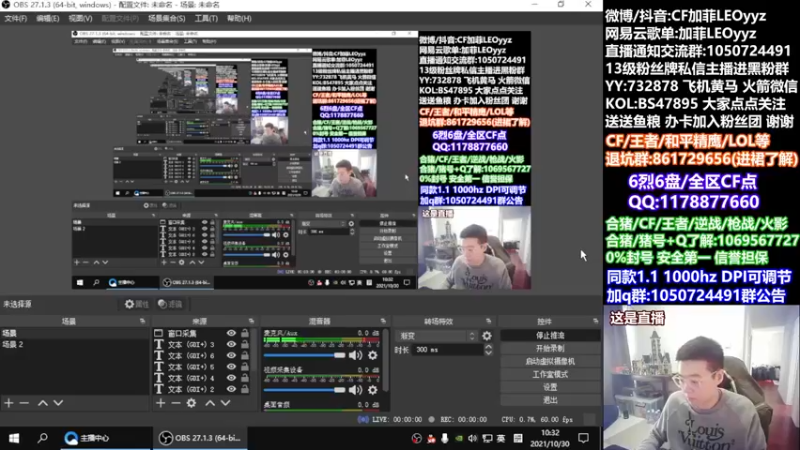800x450 pixels.
Task: Toggle lock on 窗口采集 source
Action: click(245, 333)
